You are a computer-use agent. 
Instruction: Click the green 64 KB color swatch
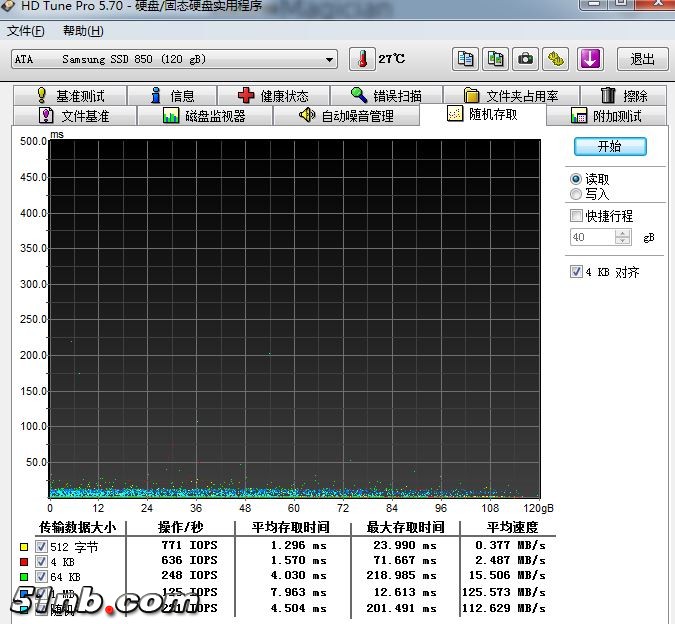point(24,576)
